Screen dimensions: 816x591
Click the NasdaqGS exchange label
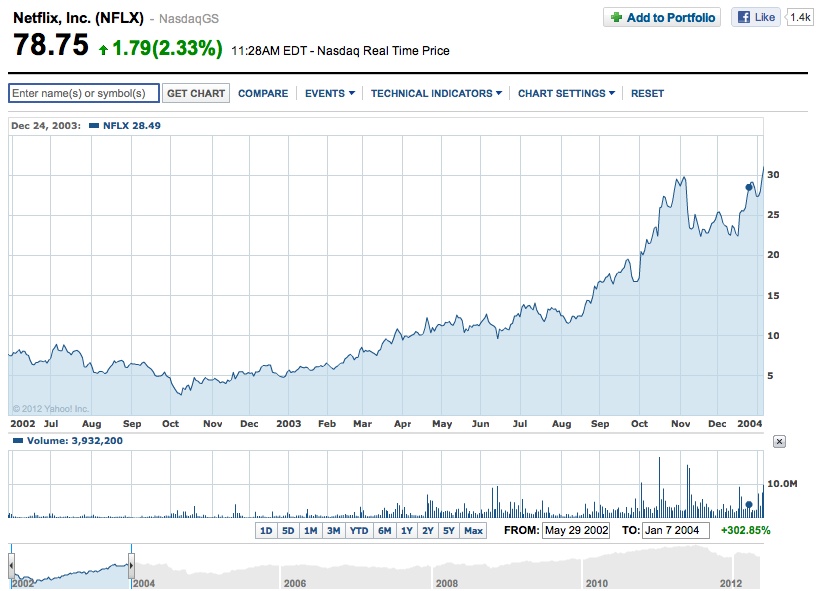click(189, 19)
